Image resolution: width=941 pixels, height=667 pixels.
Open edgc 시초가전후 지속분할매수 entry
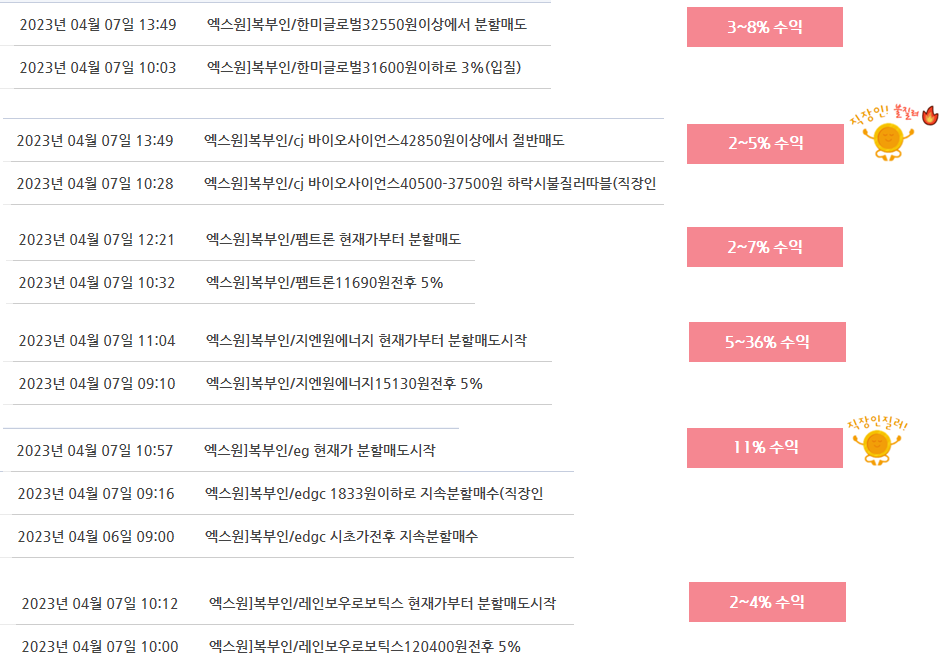(x=341, y=536)
